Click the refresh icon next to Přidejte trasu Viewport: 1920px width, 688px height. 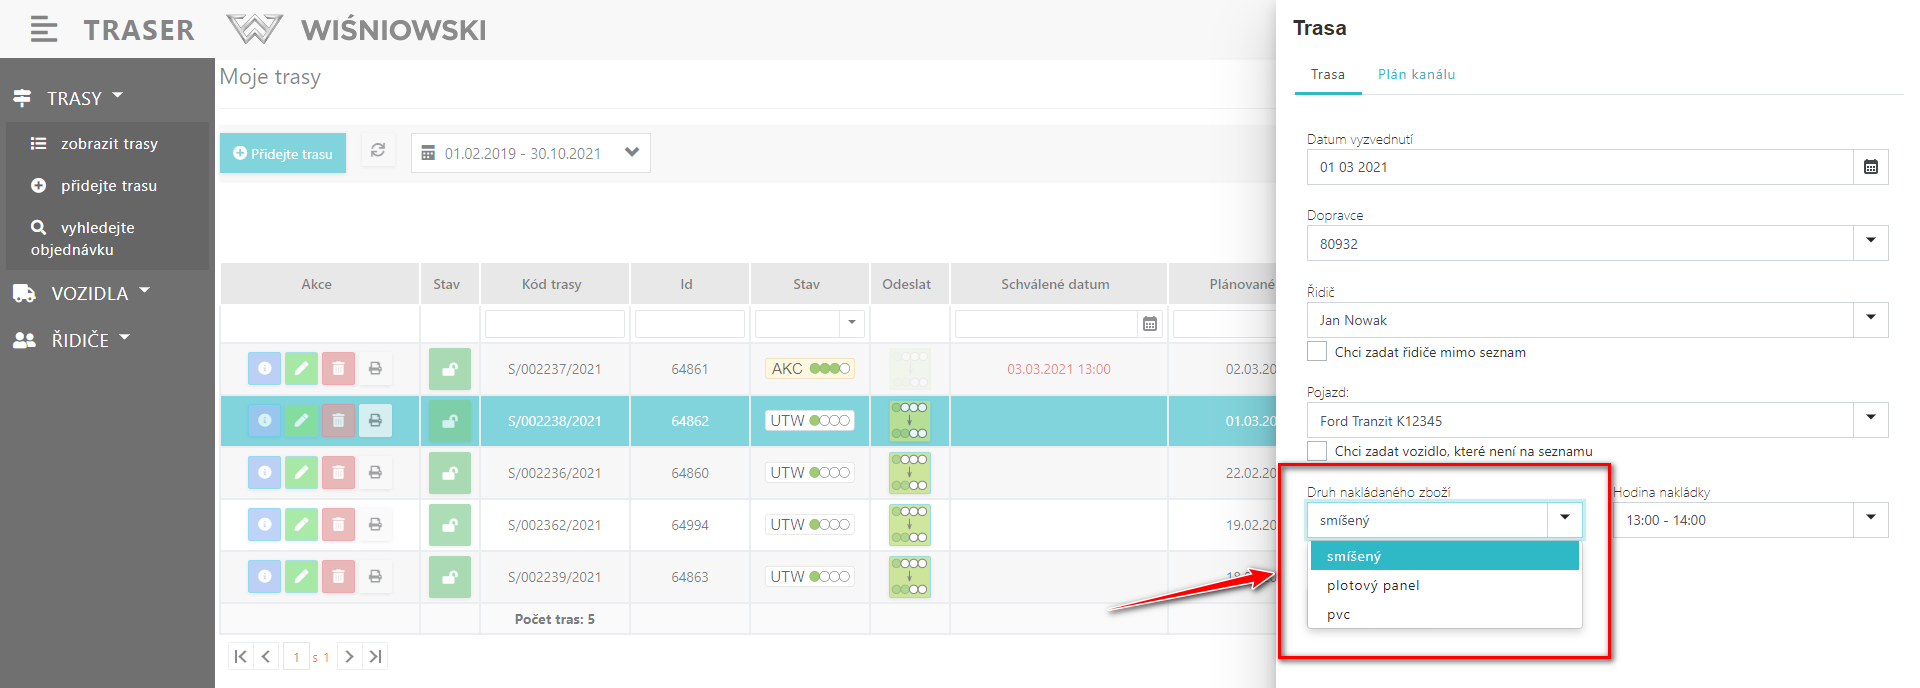click(378, 151)
